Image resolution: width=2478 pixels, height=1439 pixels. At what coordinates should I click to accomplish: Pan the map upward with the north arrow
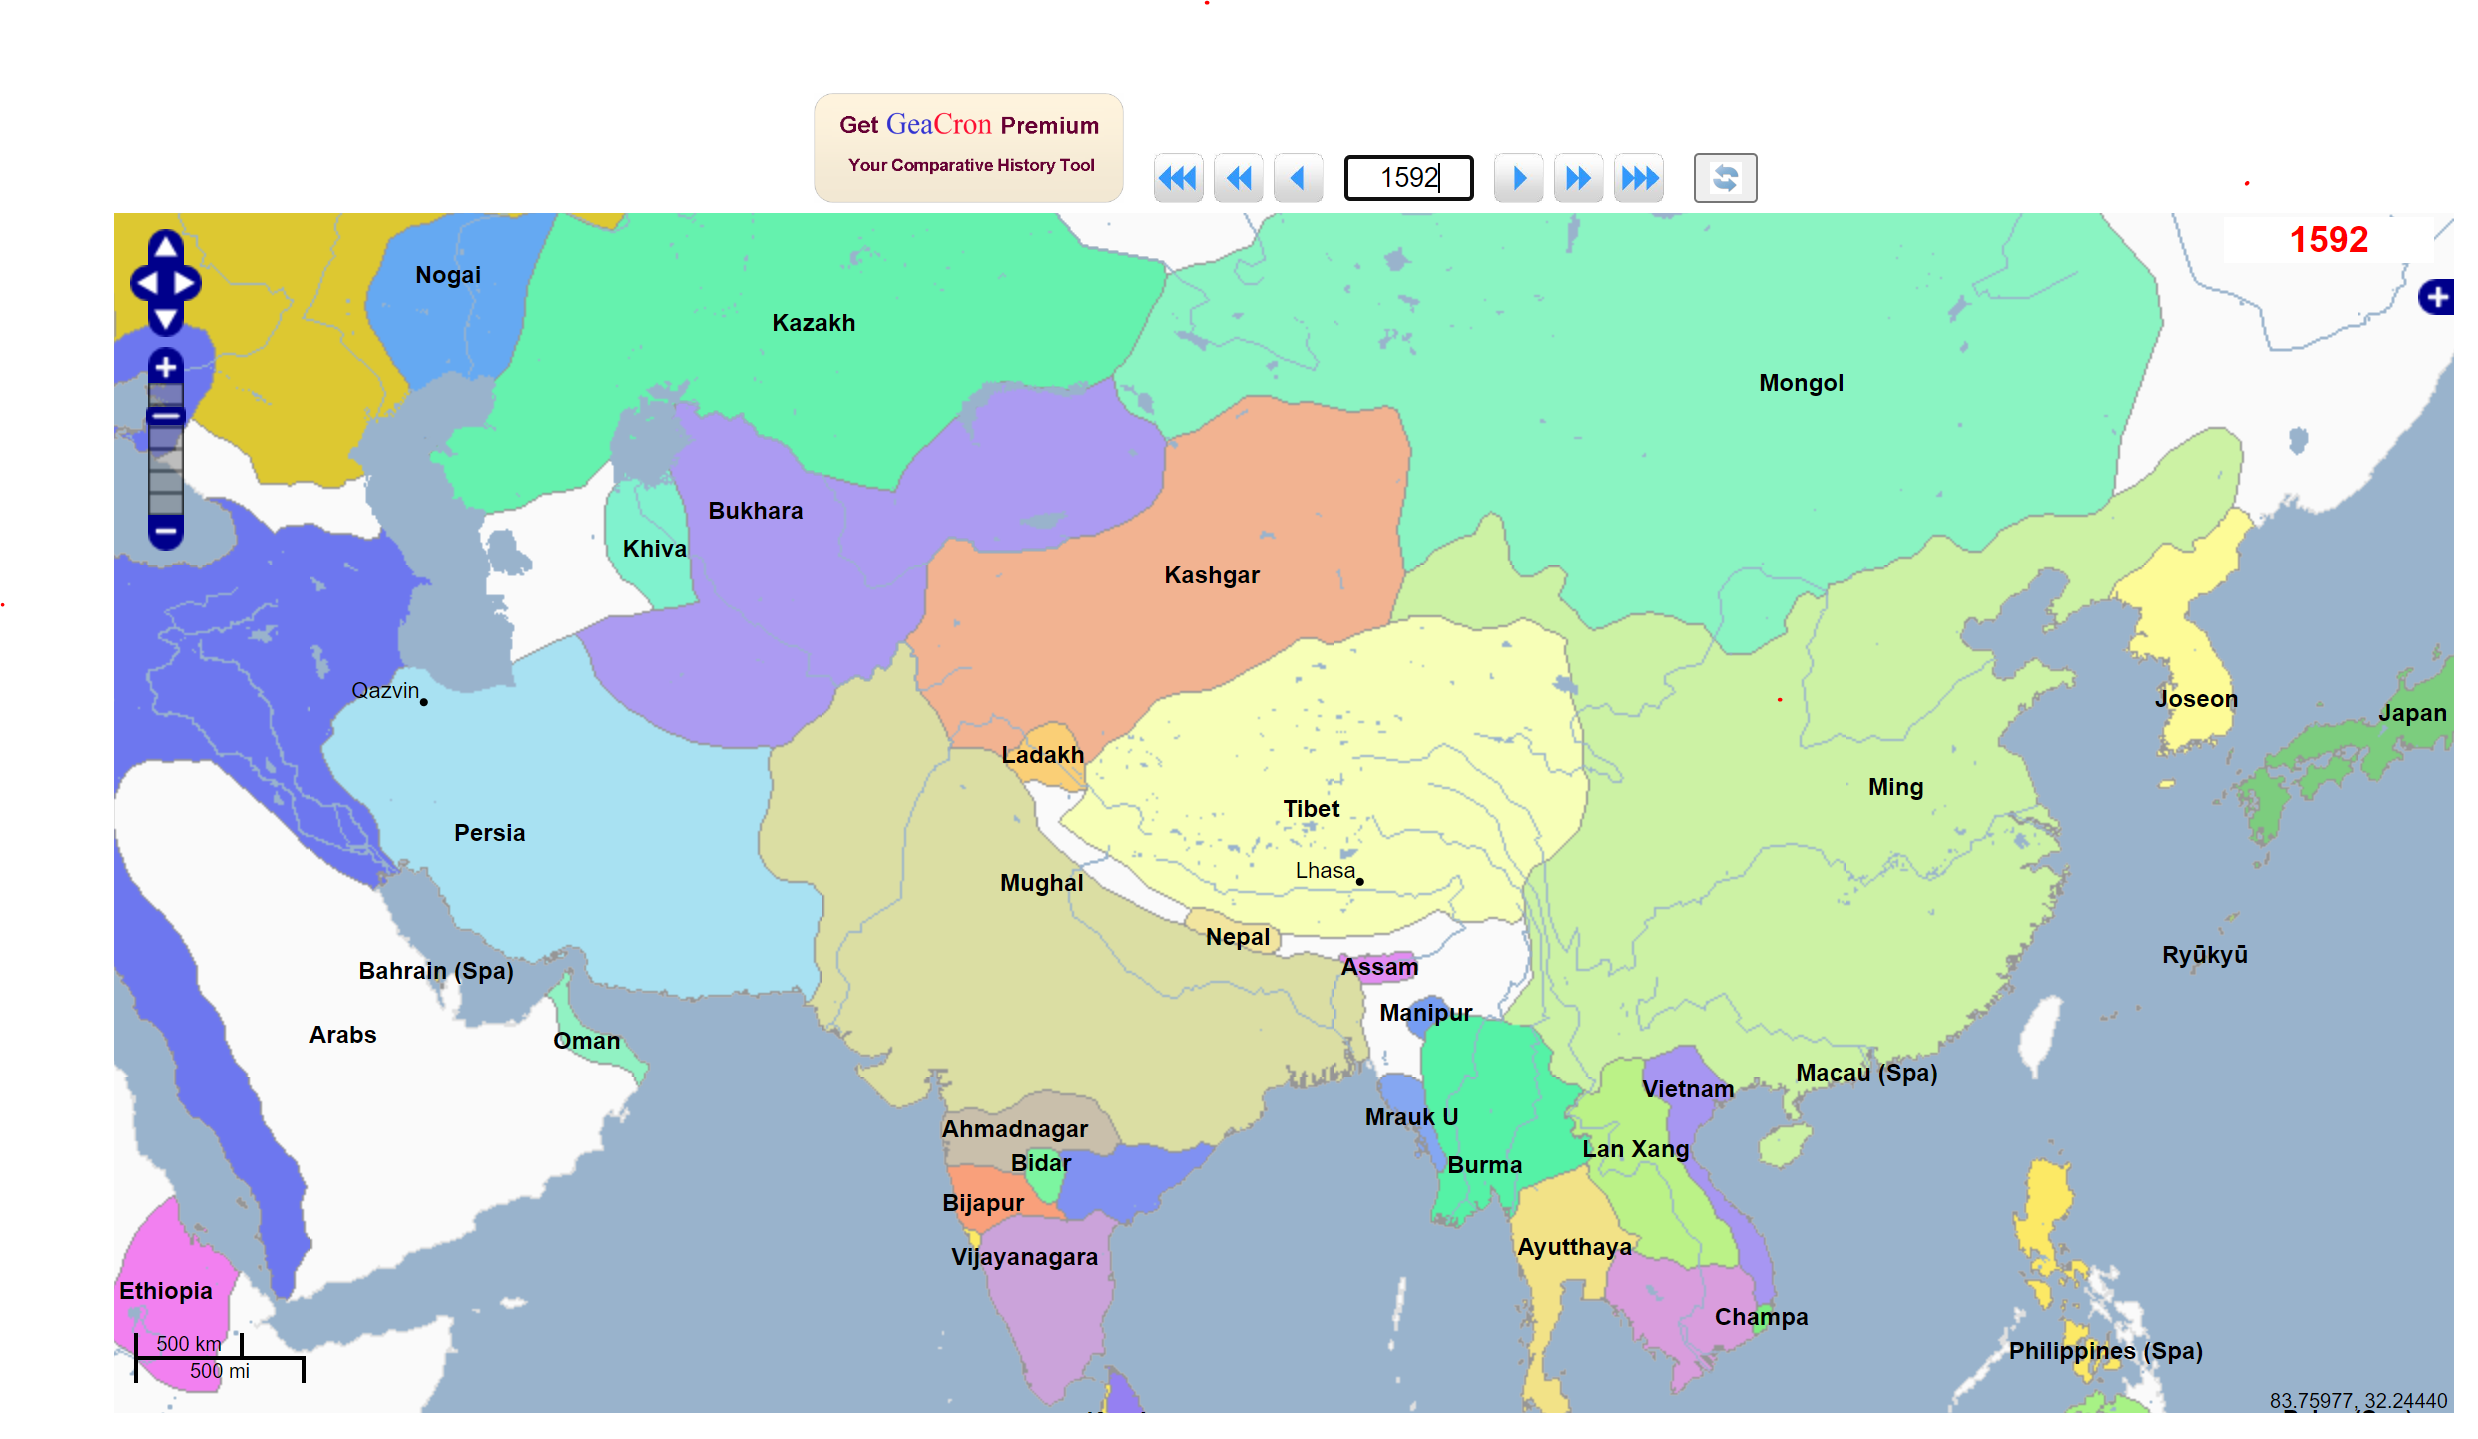pyautogui.click(x=166, y=245)
